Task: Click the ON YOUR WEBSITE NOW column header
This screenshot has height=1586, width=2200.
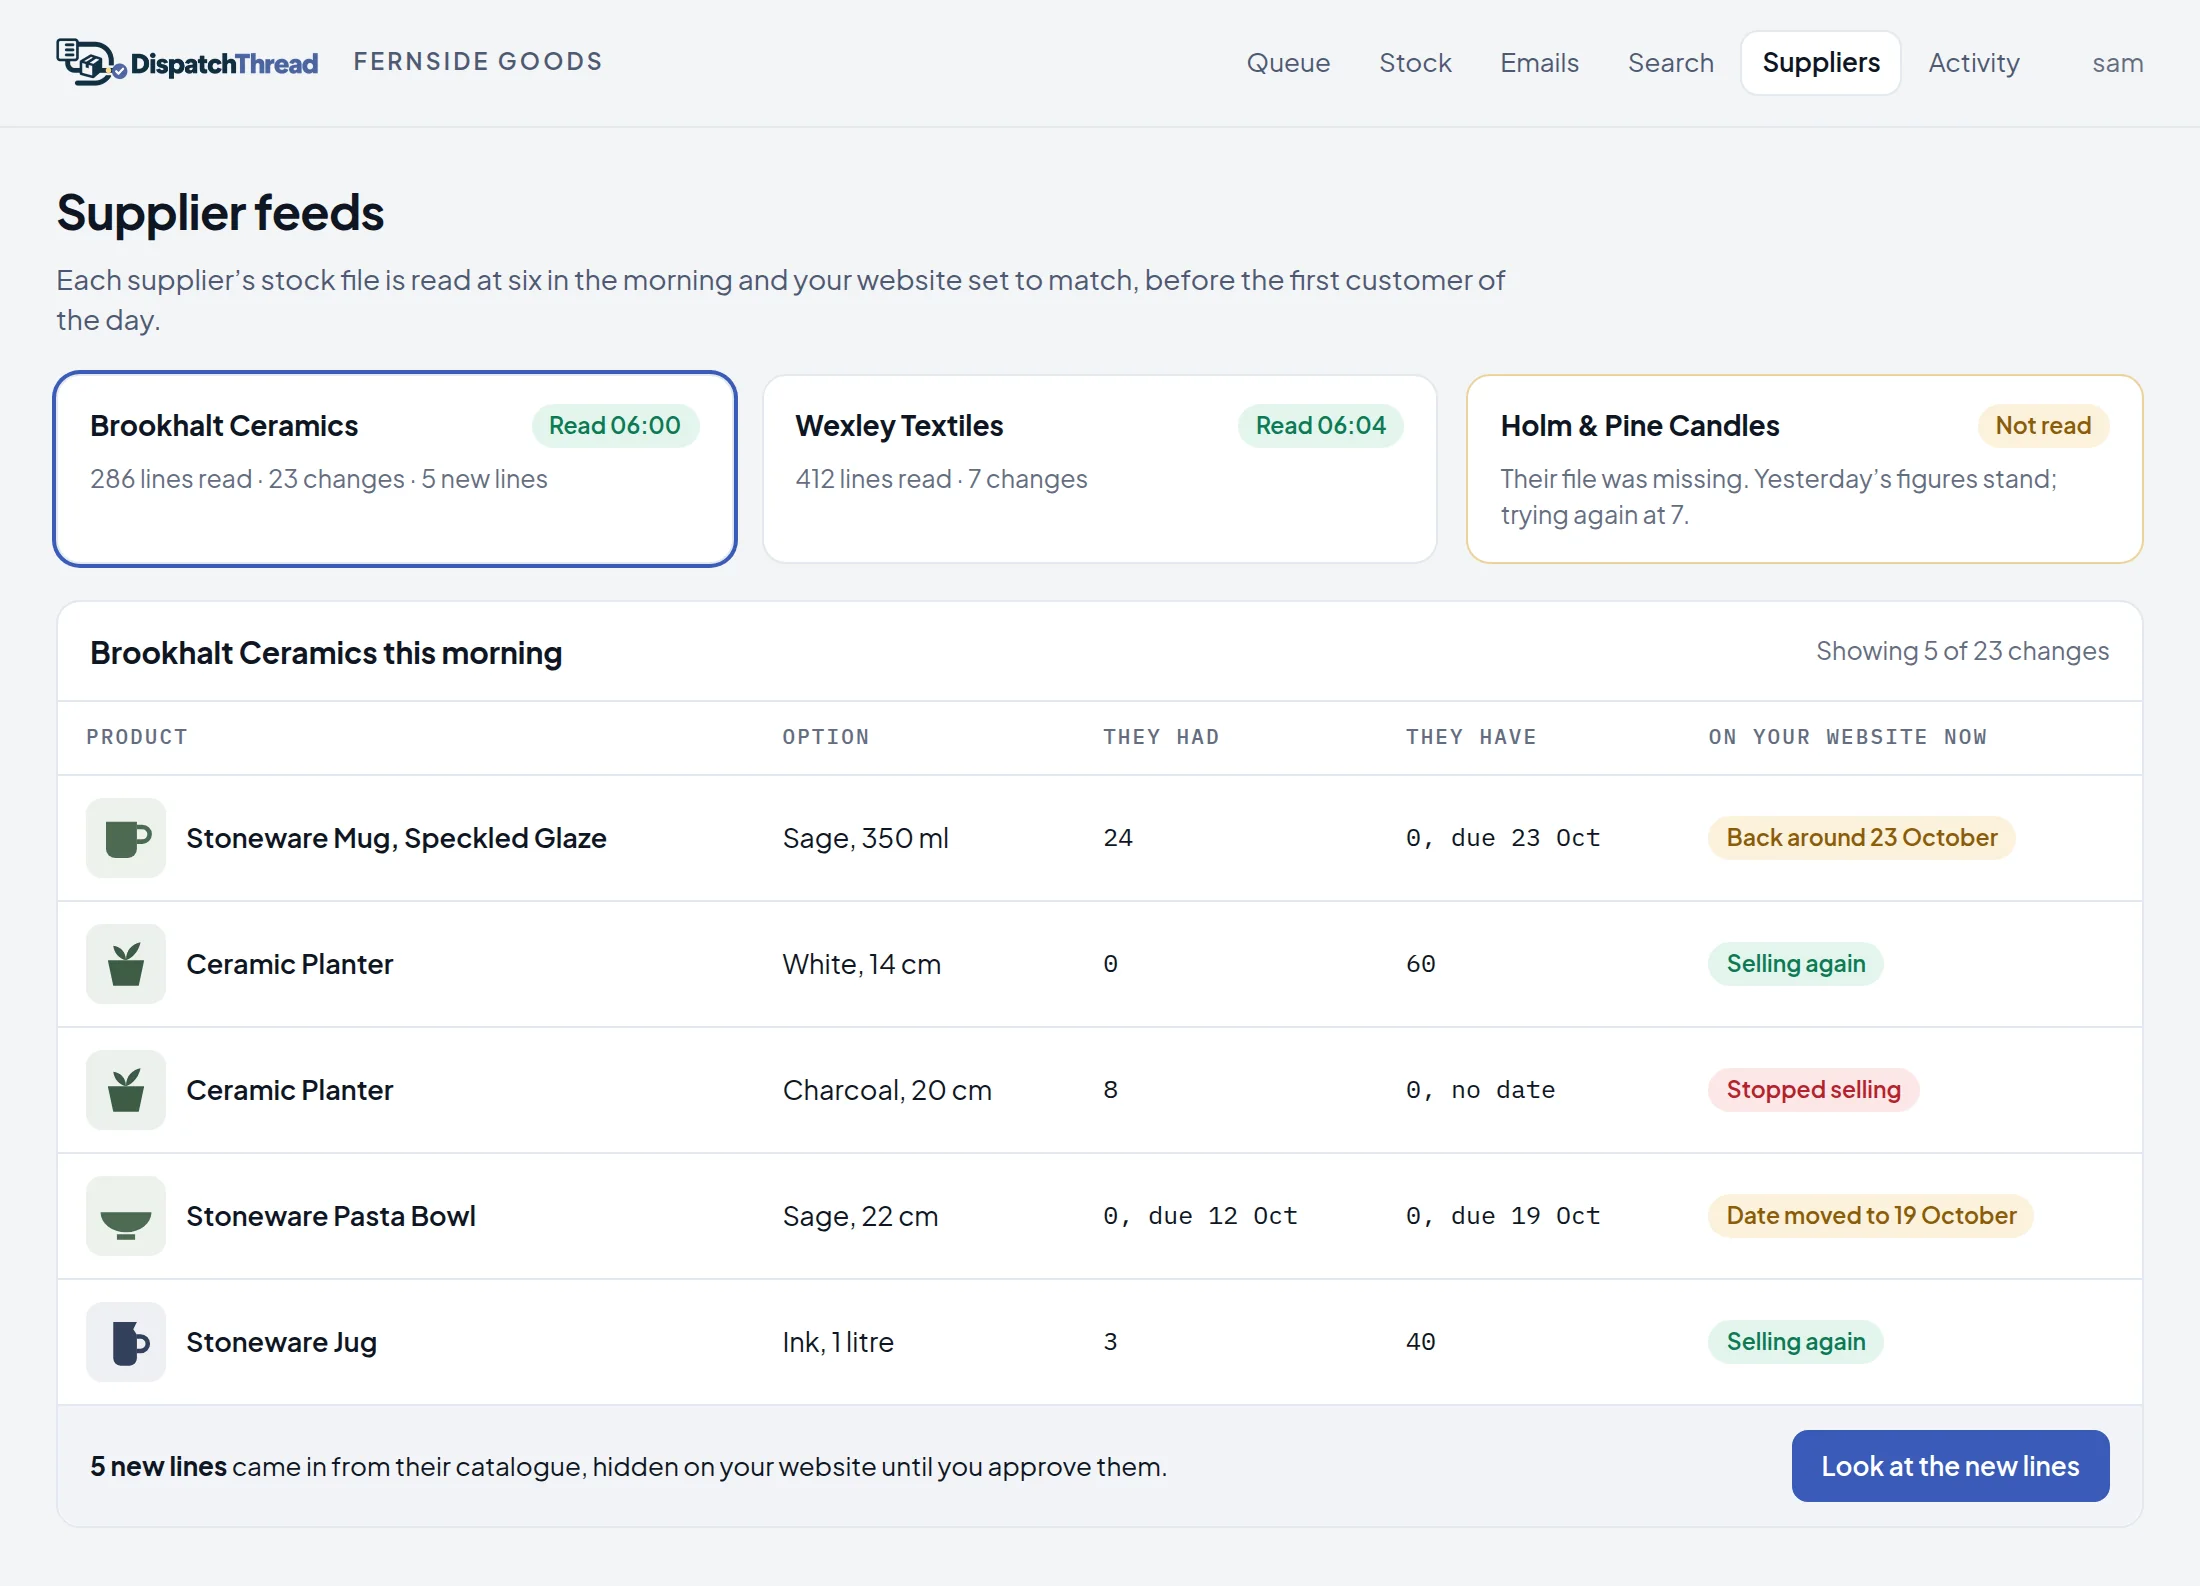Action: click(x=1847, y=737)
